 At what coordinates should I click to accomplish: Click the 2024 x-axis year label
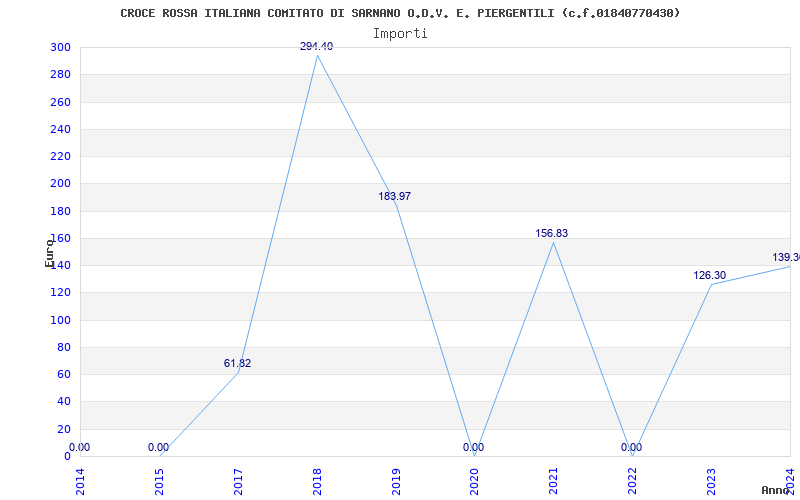click(790, 481)
